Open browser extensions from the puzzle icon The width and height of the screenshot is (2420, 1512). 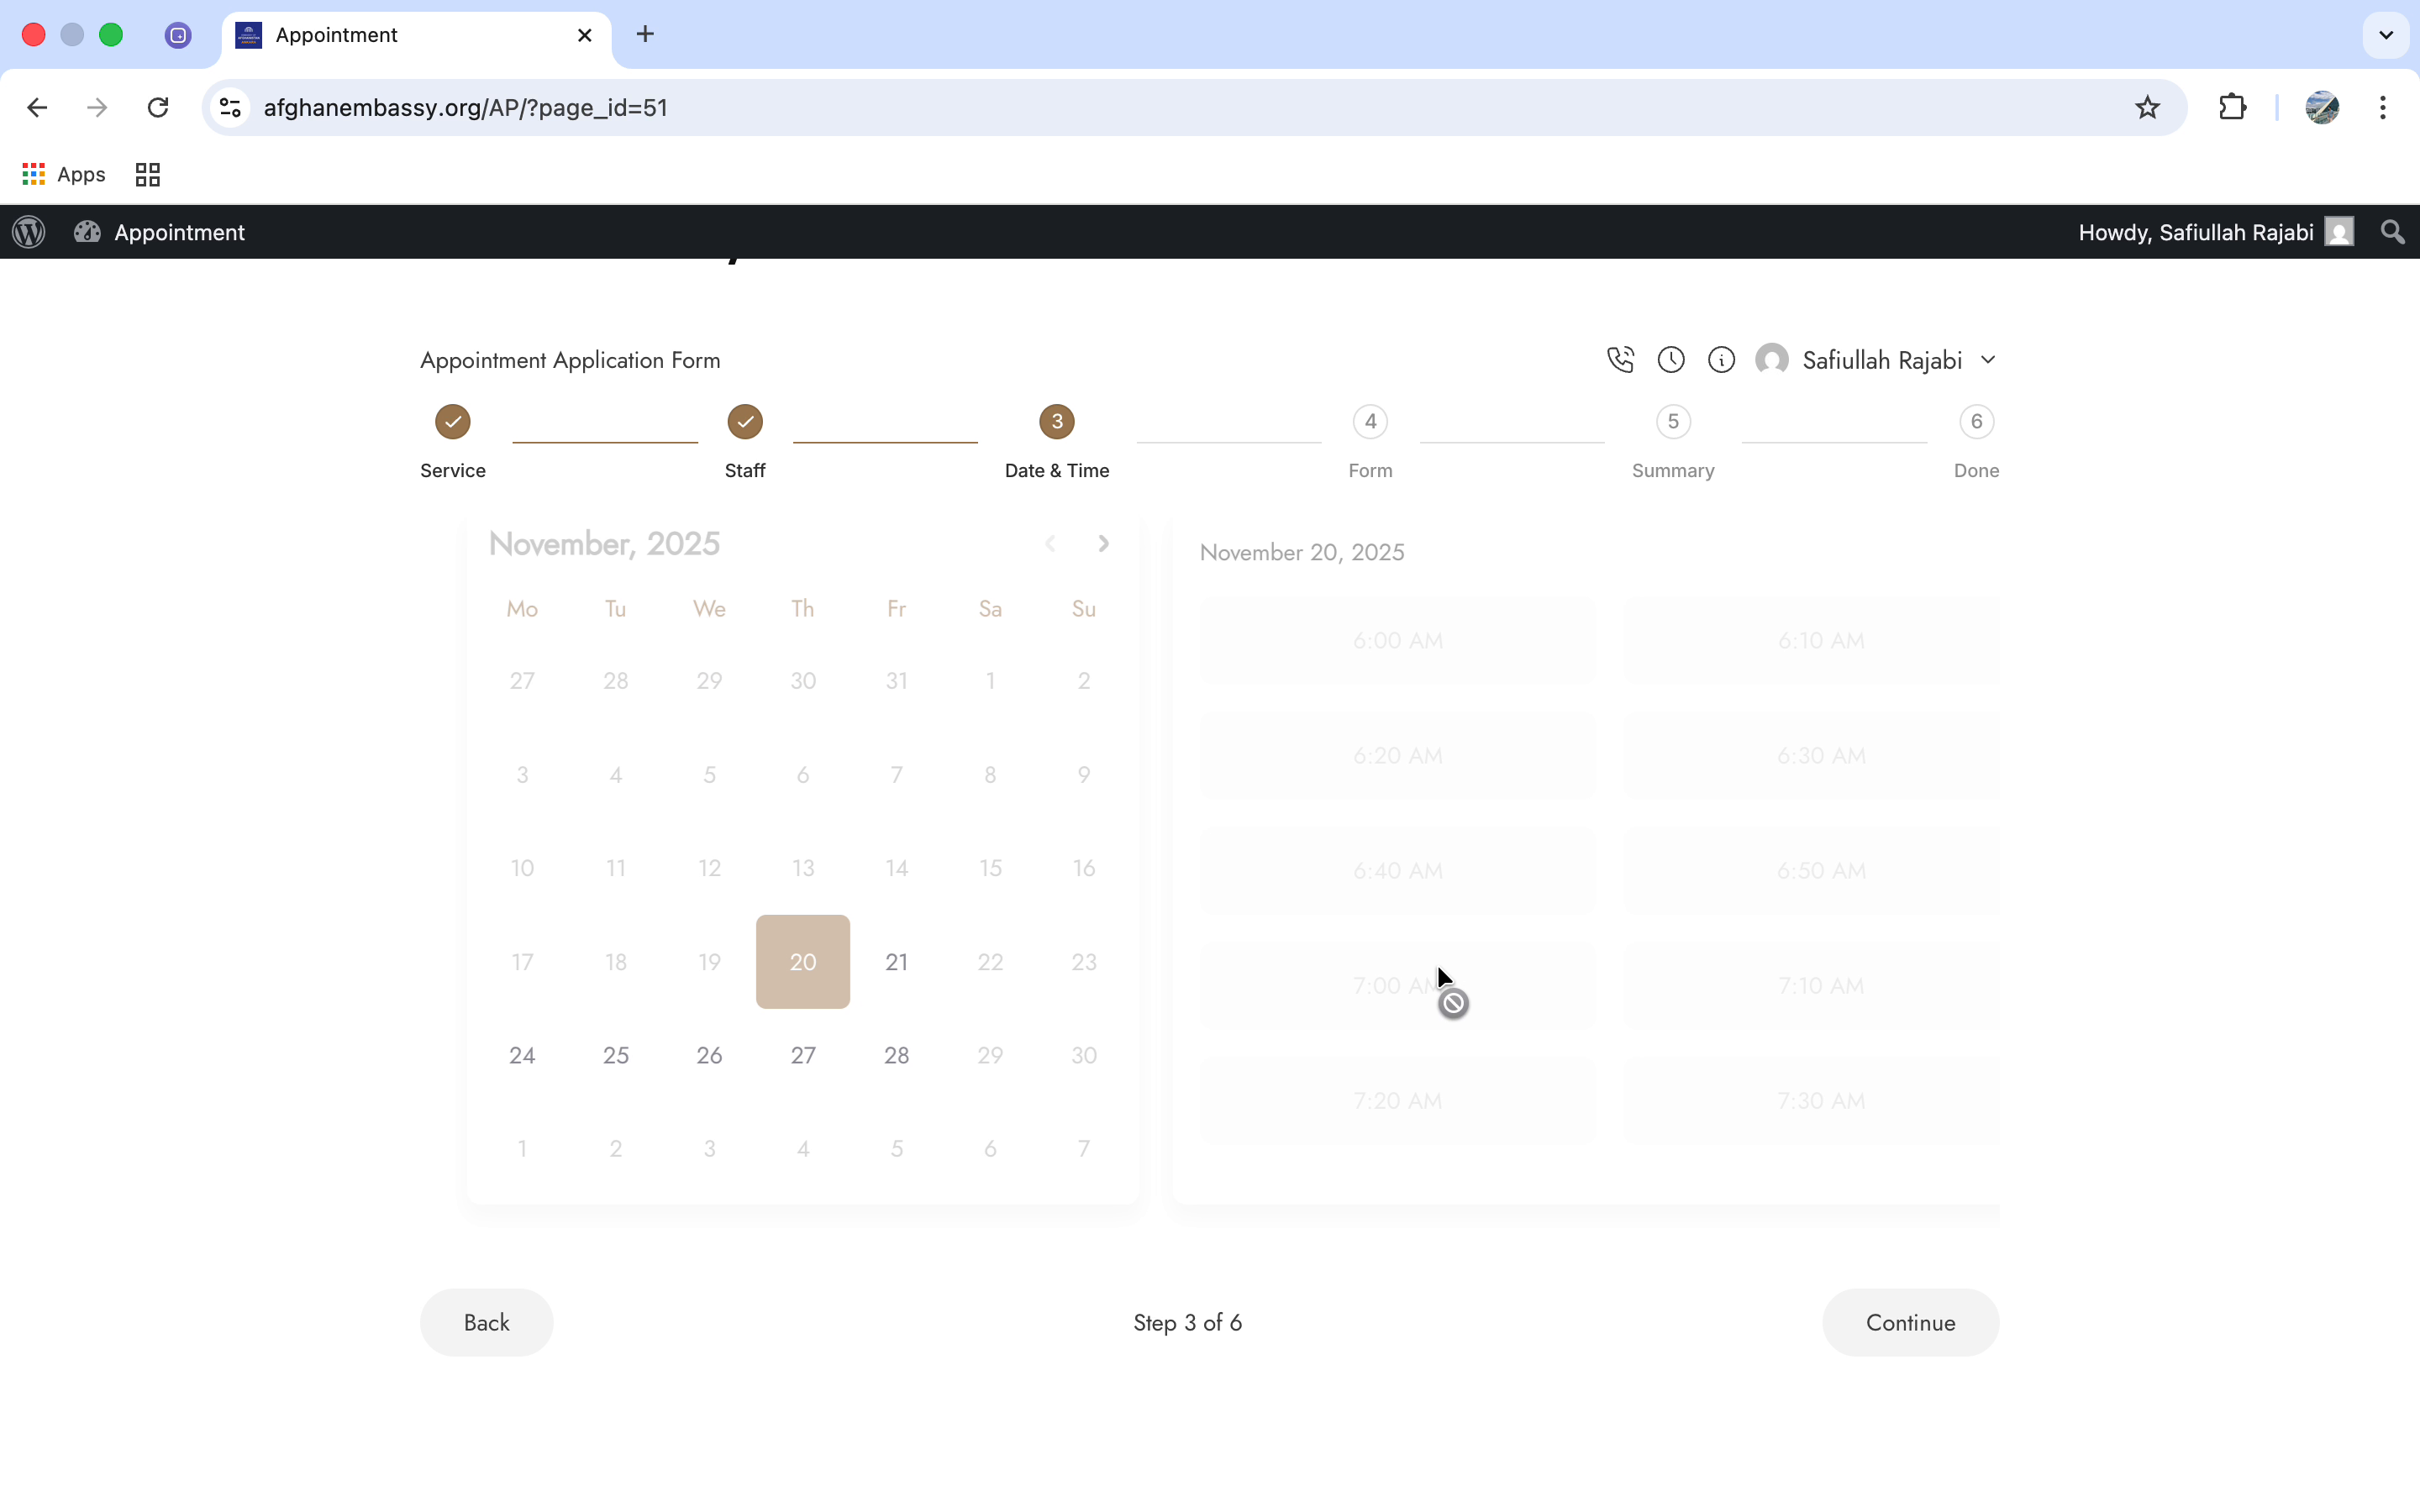(x=2233, y=107)
